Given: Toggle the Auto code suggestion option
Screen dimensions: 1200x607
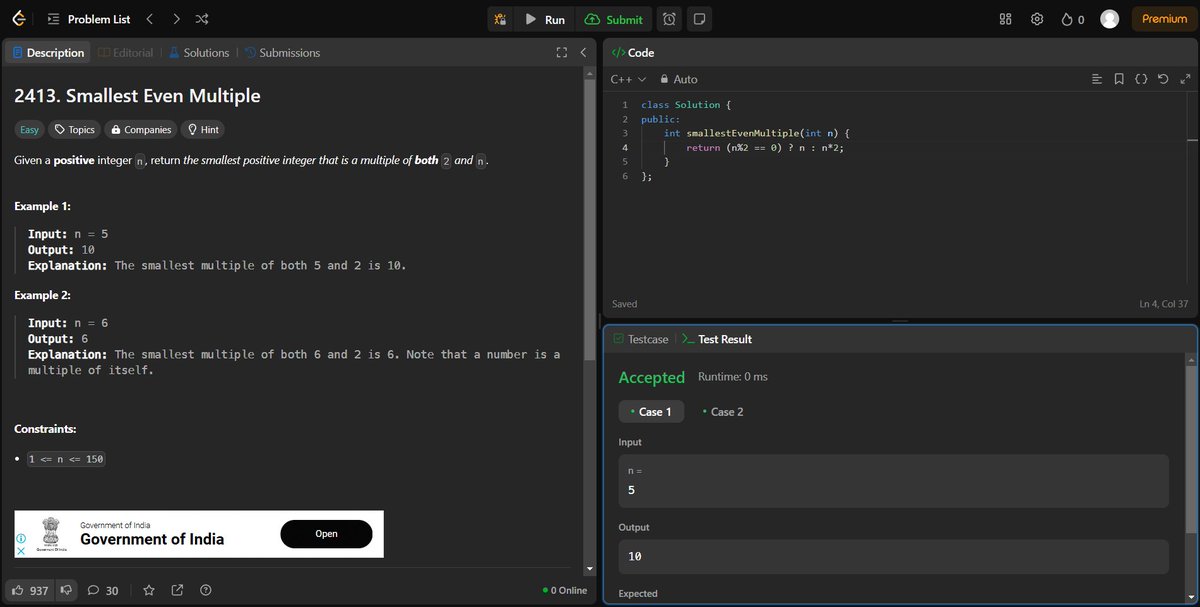Looking at the screenshot, I should 678,79.
